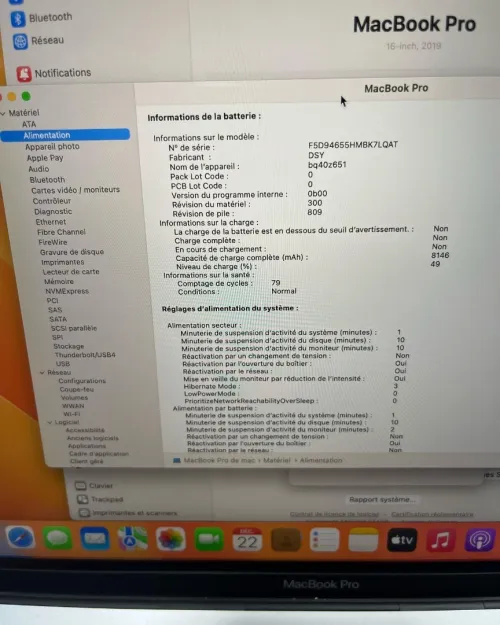Image resolution: width=500 pixels, height=625 pixels.
Task: Select Applications under Logiciel
Action: (87, 446)
